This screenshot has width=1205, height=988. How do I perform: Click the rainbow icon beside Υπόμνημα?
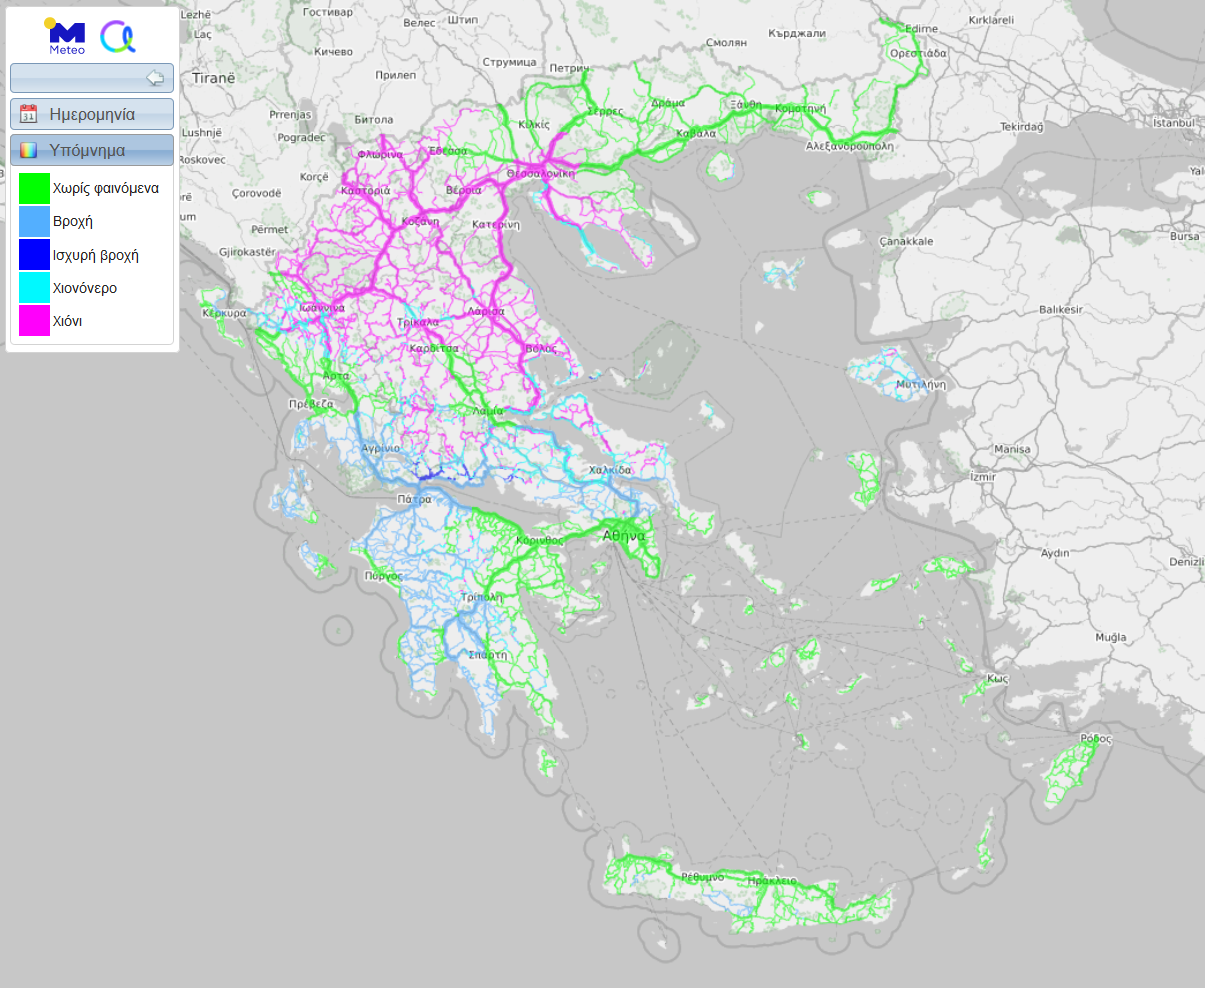click(29, 150)
